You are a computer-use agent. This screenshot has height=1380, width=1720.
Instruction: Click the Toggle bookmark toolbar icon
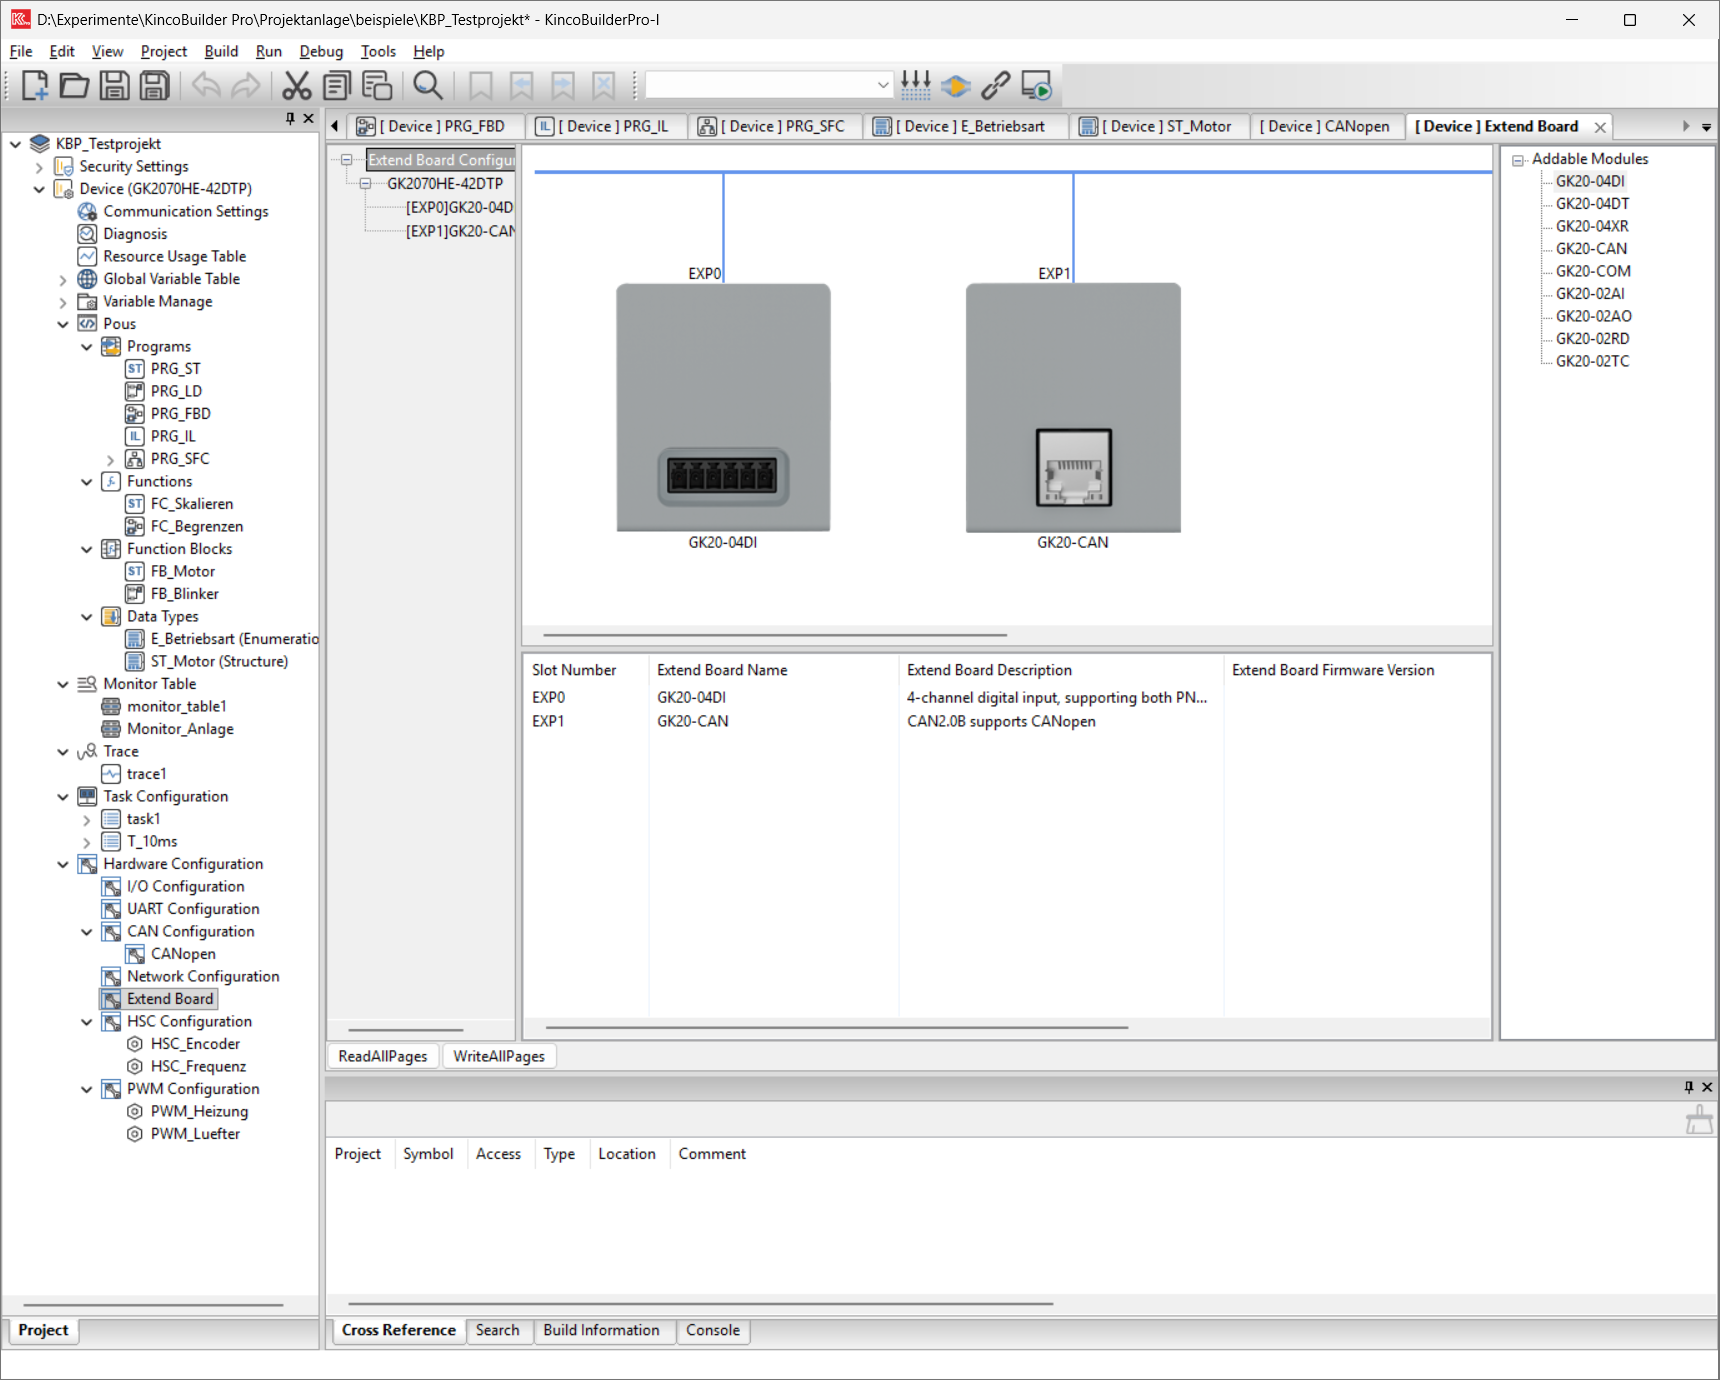(481, 86)
